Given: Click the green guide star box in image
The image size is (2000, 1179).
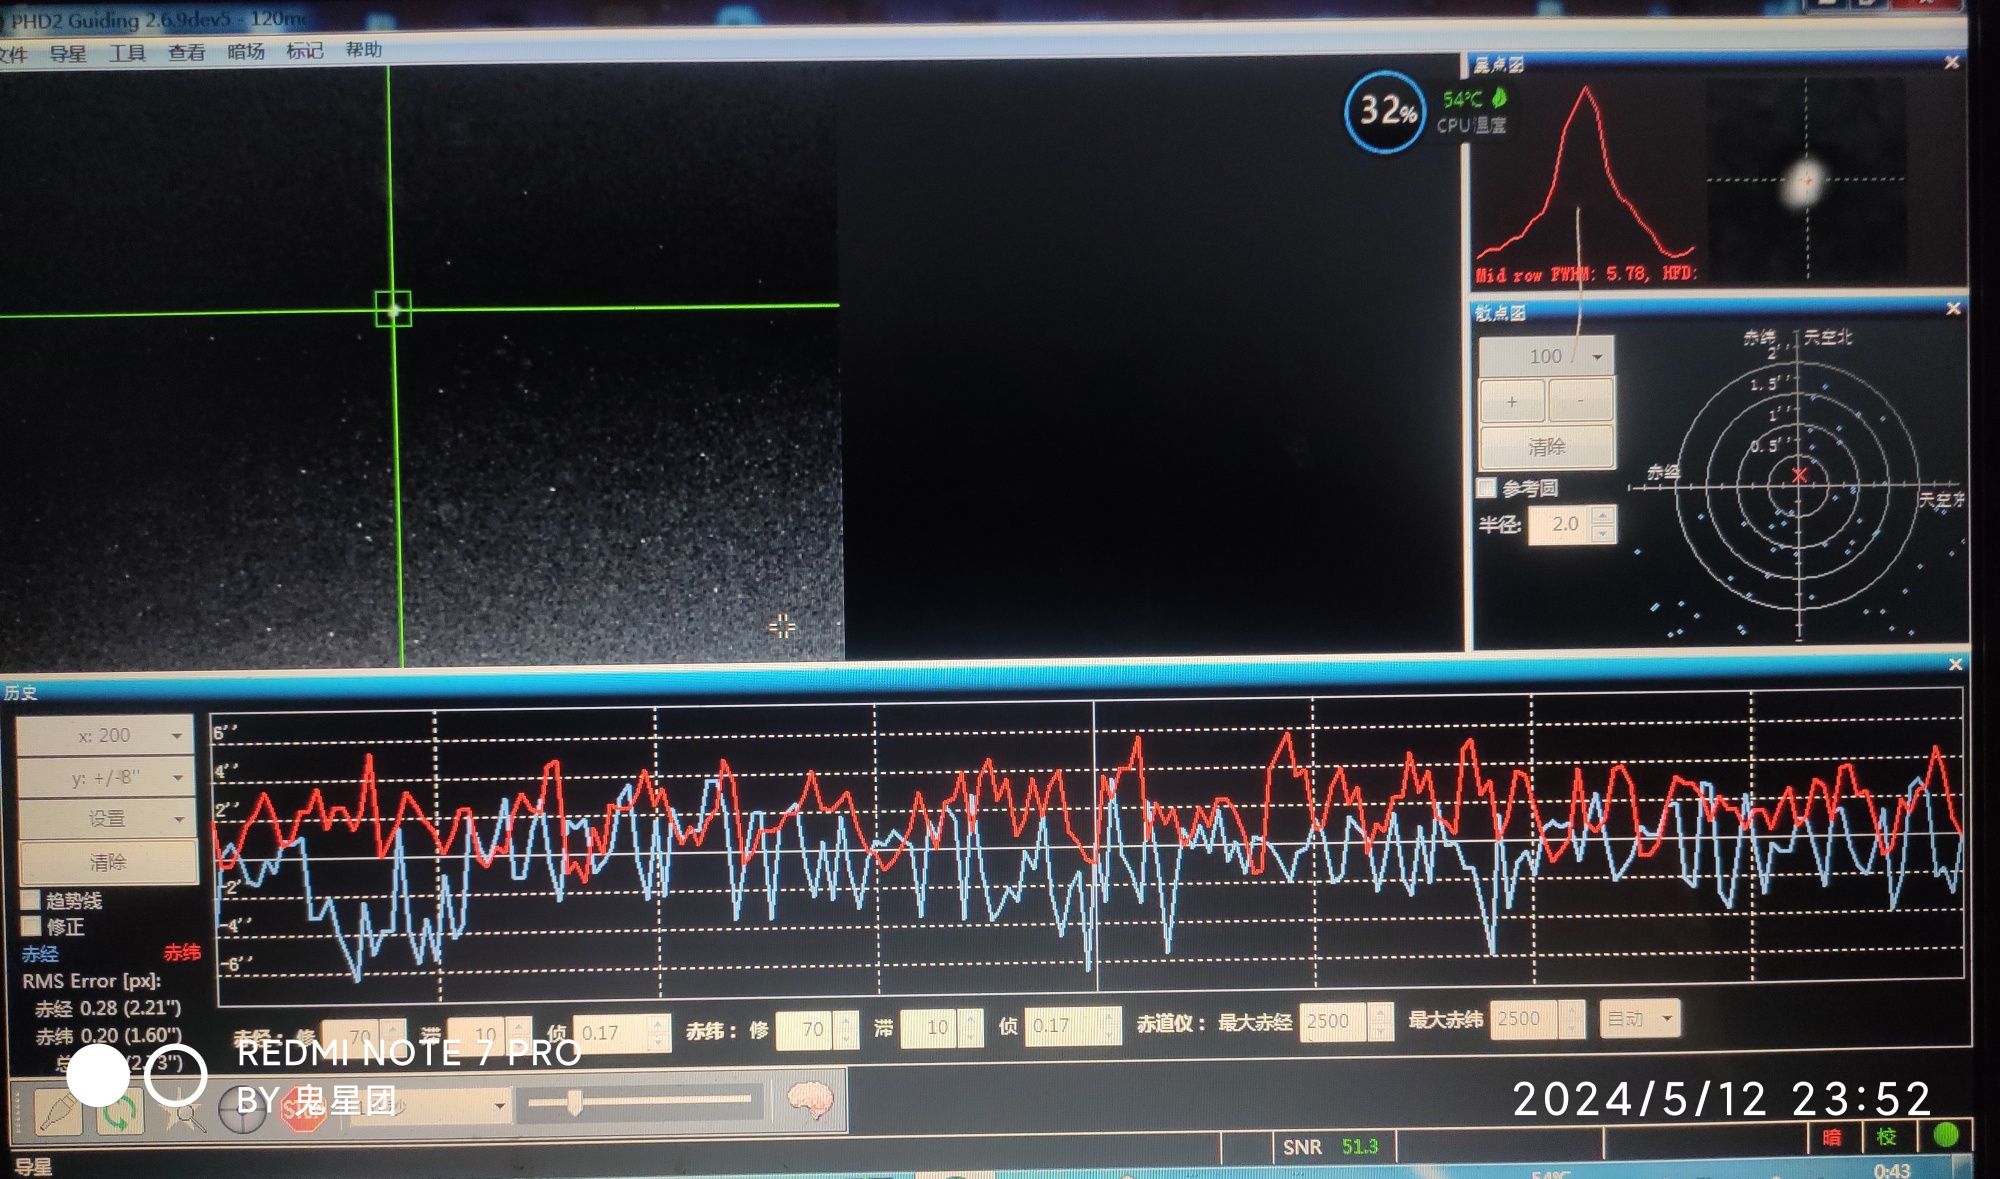Looking at the screenshot, I should [x=393, y=309].
